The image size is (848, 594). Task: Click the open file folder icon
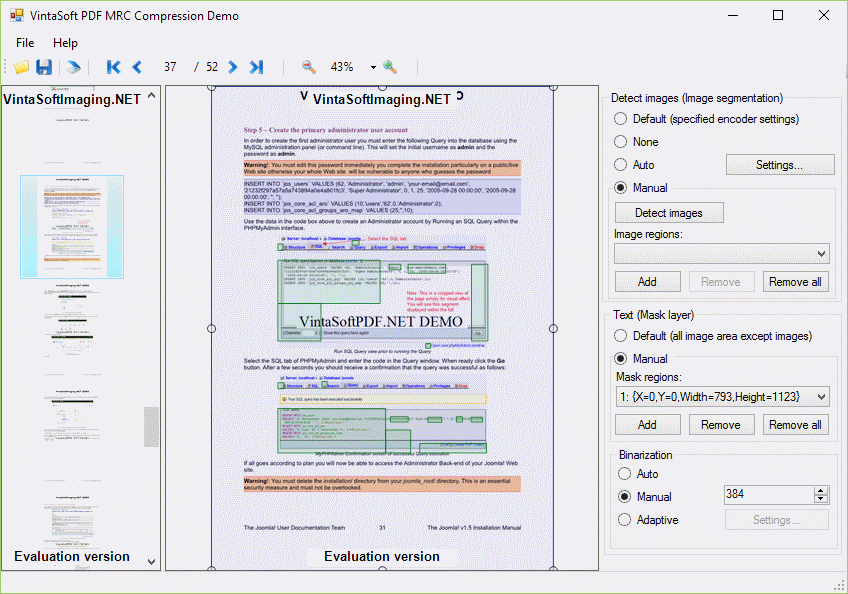[x=21, y=67]
